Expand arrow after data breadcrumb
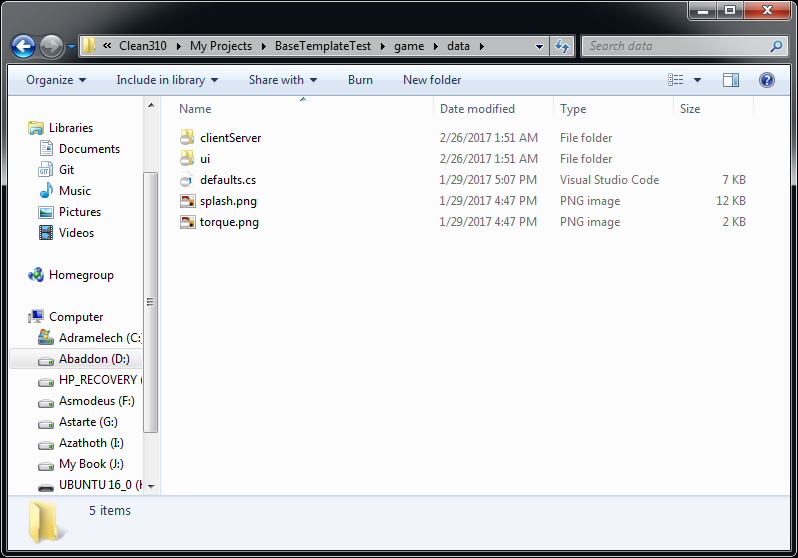 tap(481, 46)
